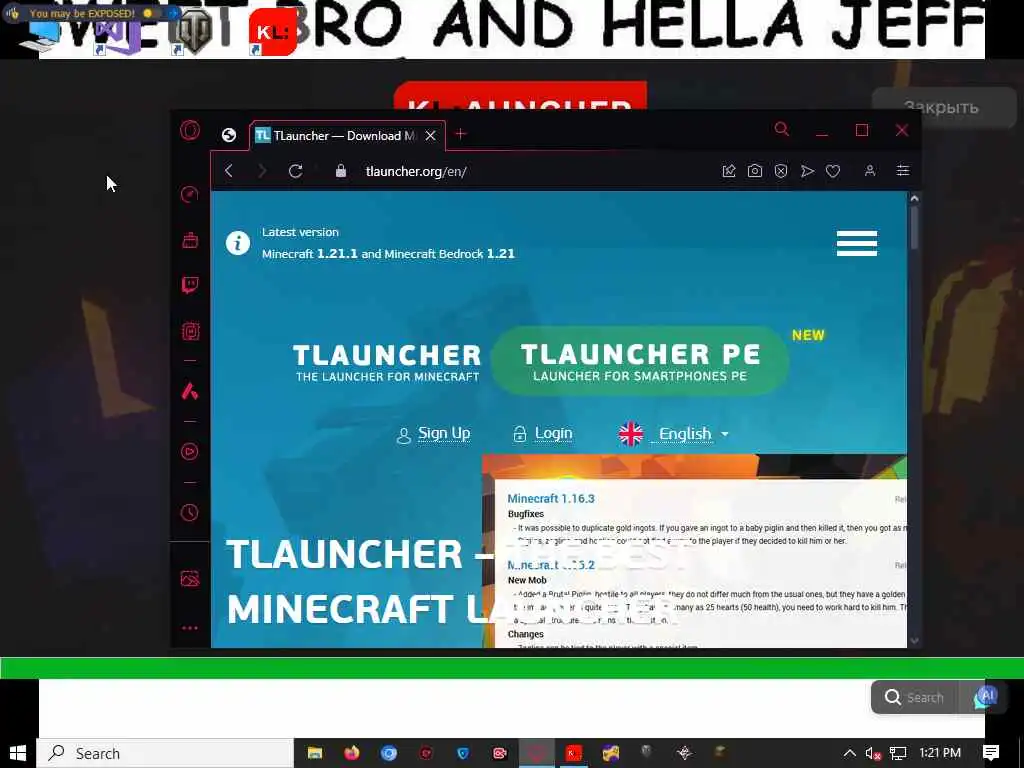This screenshot has height=768, width=1024.
Task: Open the GX Cleaner icon in sidebar
Action: [x=190, y=240]
